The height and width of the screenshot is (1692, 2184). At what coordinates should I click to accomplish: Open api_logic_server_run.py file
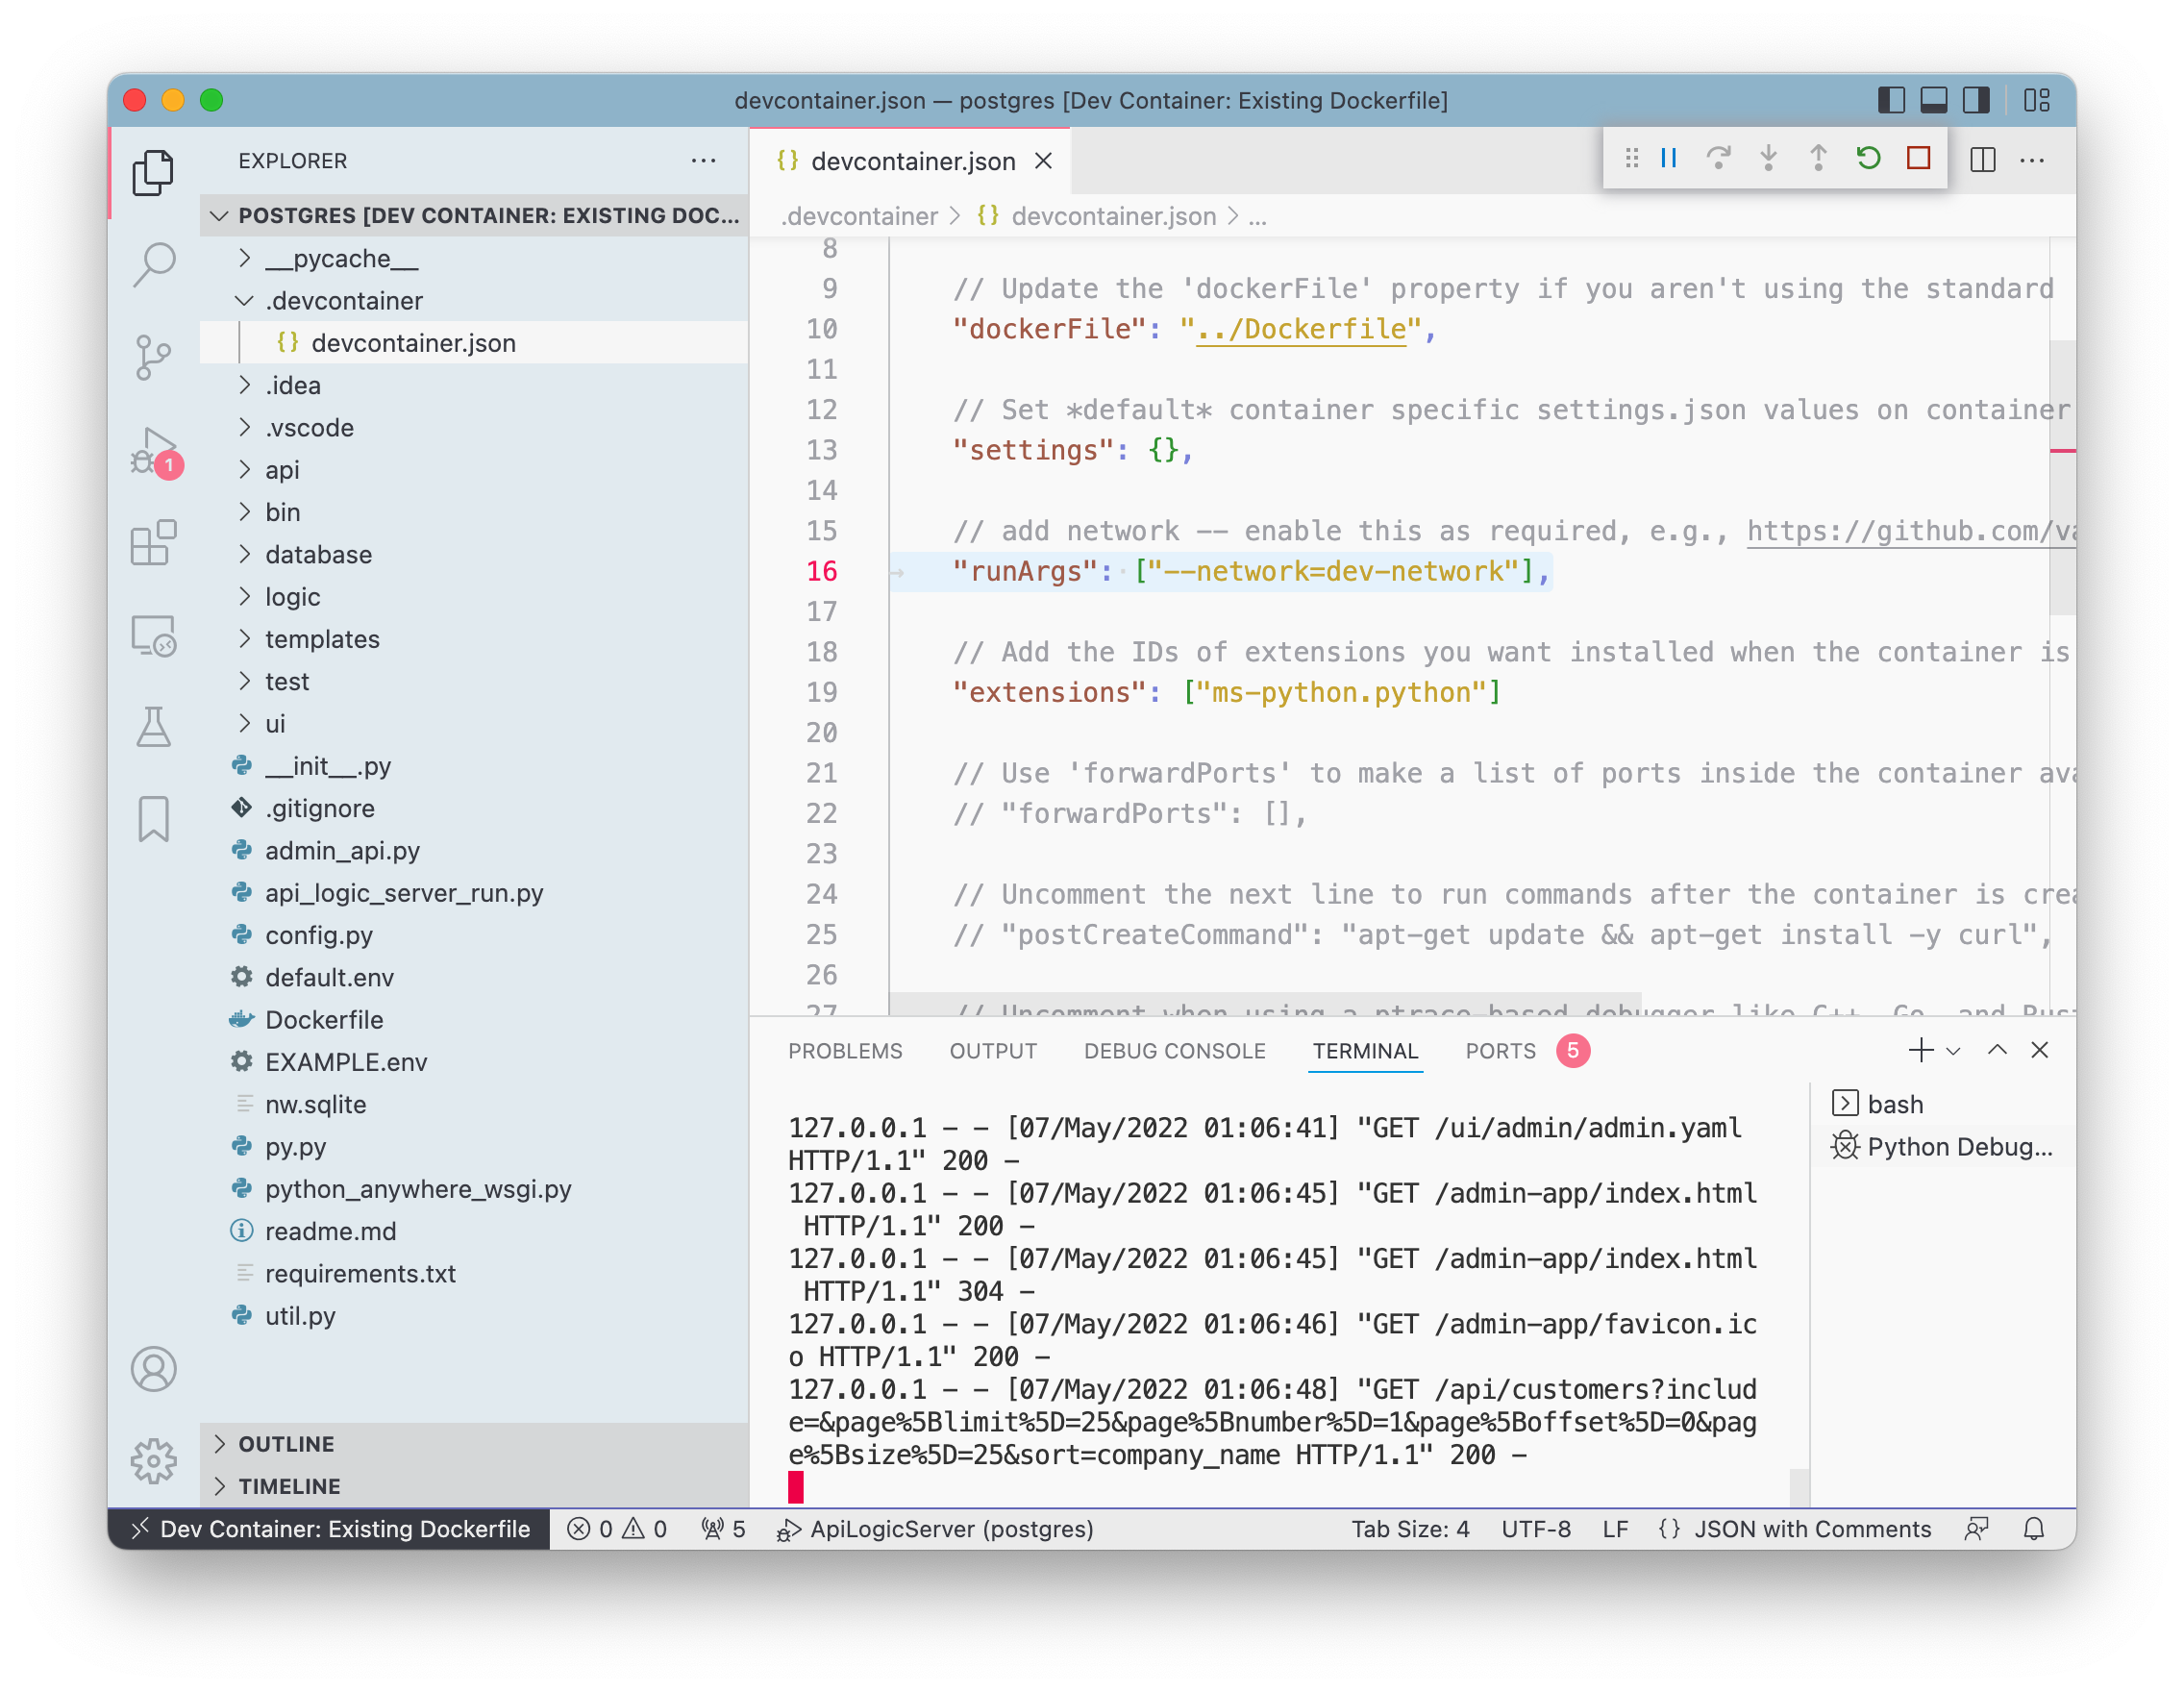click(x=474, y=893)
